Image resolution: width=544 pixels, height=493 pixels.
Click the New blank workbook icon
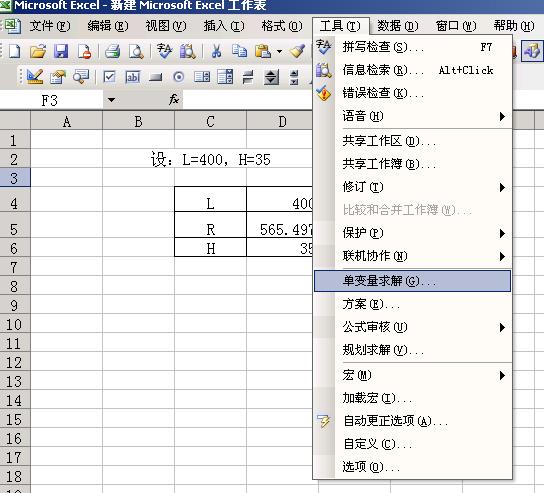(15, 52)
